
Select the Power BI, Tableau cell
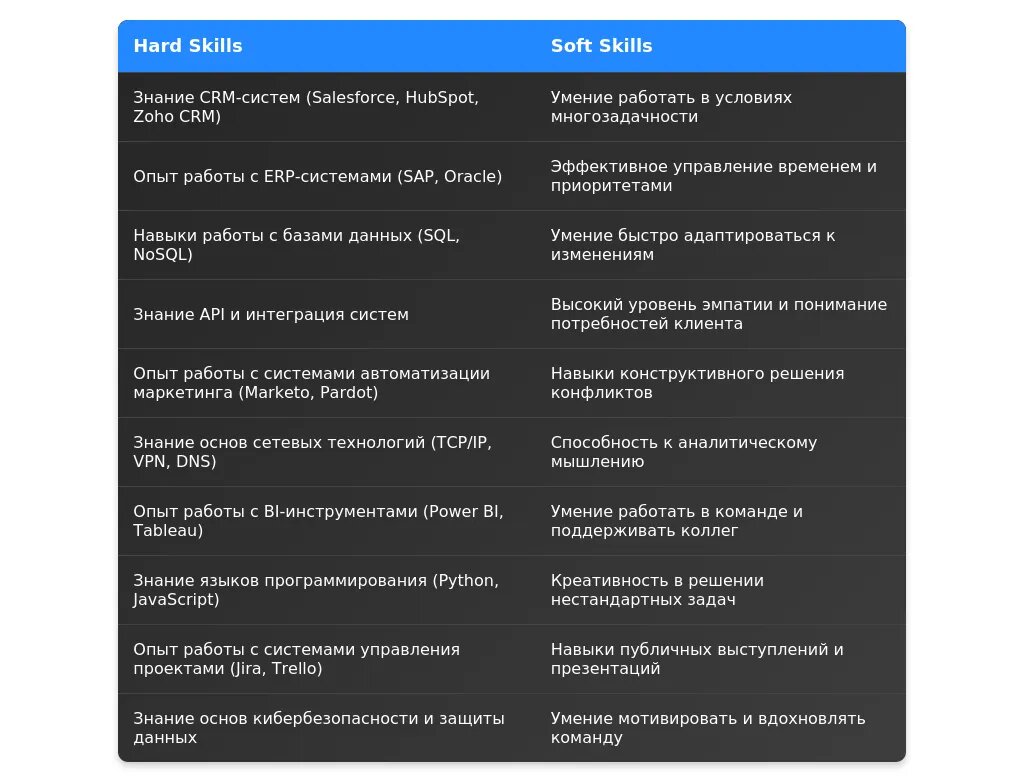[x=318, y=521]
